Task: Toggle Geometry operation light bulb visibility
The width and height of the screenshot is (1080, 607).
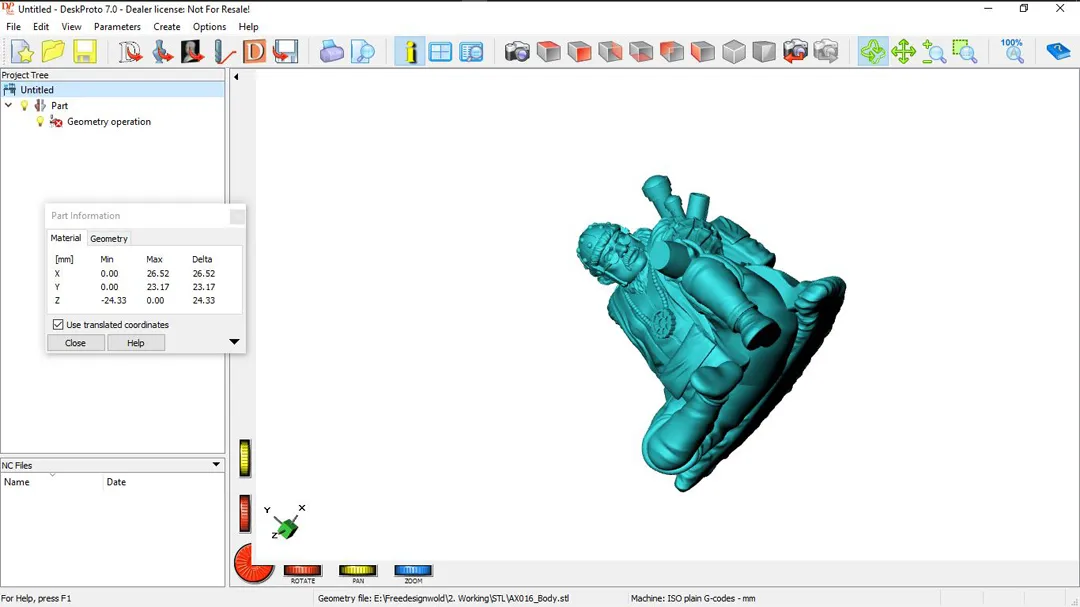Action: [40, 122]
